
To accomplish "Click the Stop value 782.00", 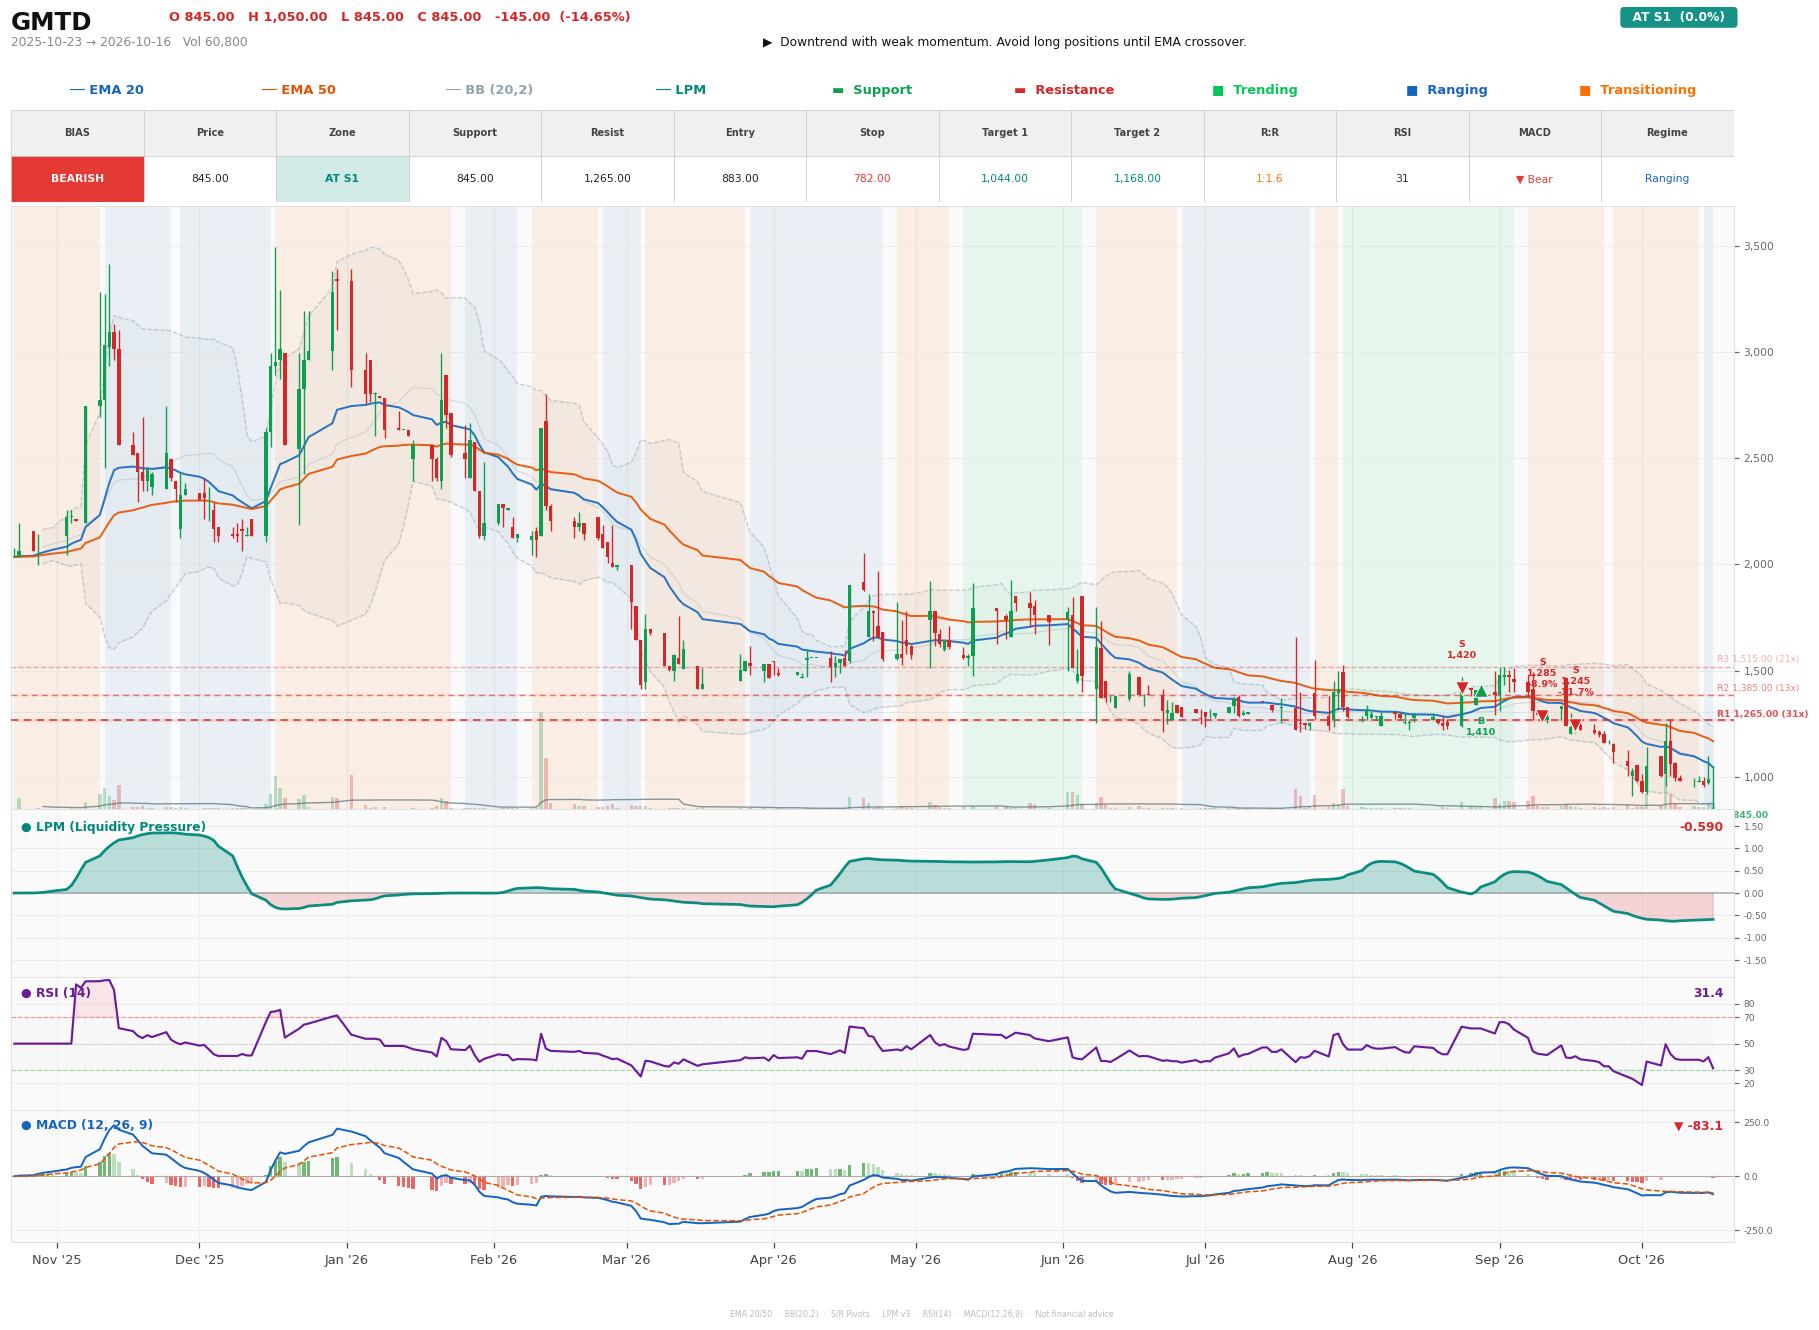I will click(872, 179).
